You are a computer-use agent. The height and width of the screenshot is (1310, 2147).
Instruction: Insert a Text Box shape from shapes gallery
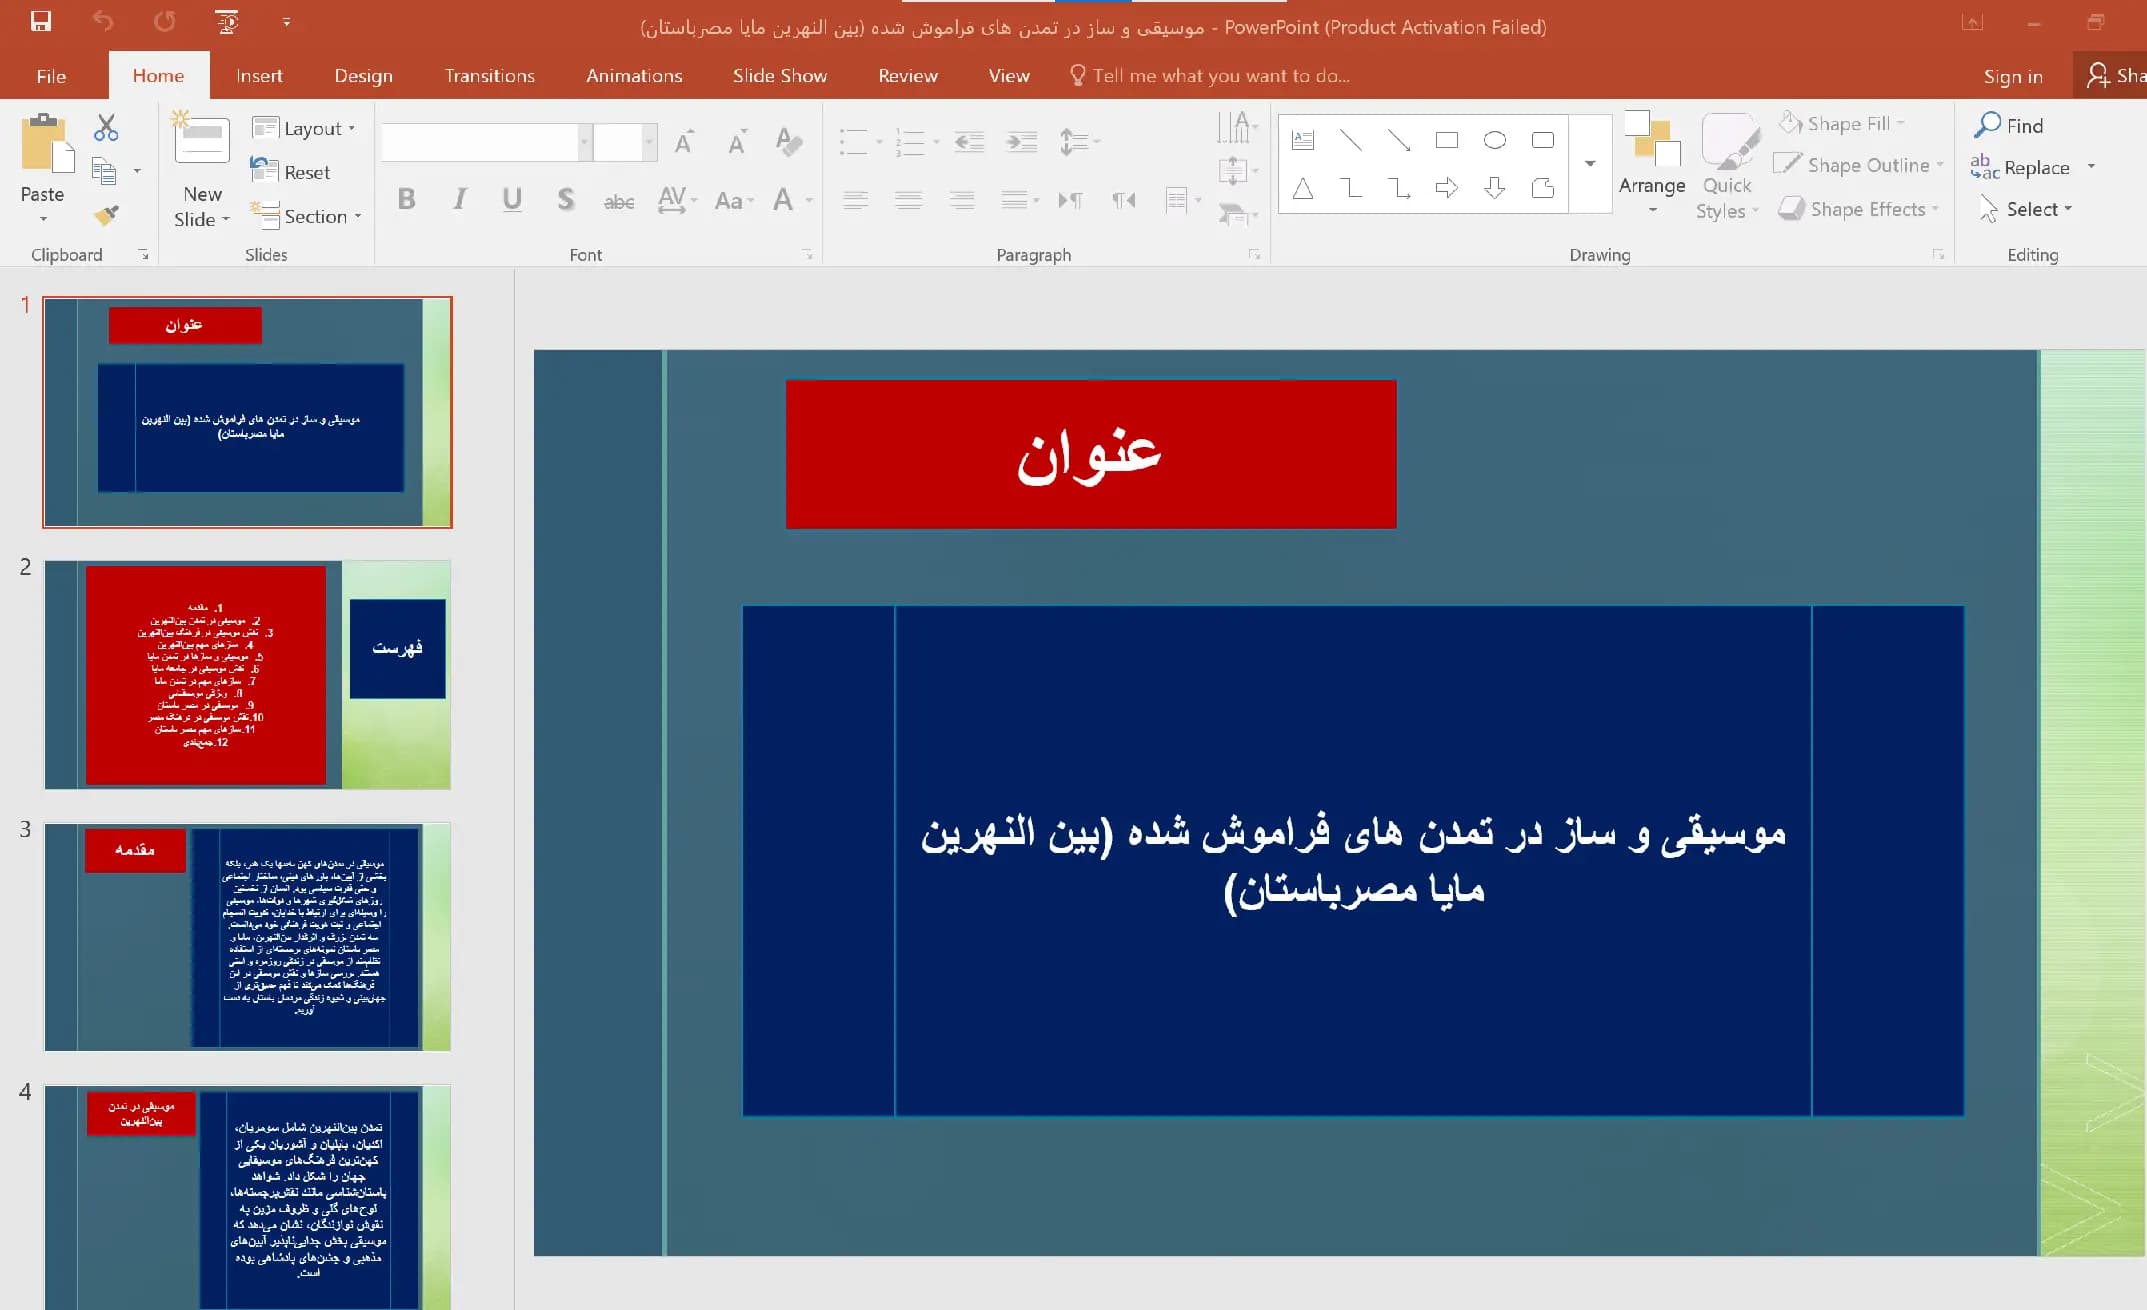pos(1303,140)
